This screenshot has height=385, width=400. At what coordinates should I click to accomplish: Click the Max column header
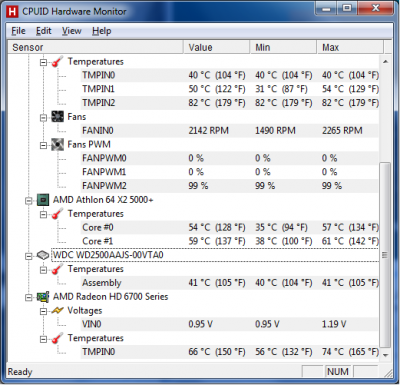350,47
